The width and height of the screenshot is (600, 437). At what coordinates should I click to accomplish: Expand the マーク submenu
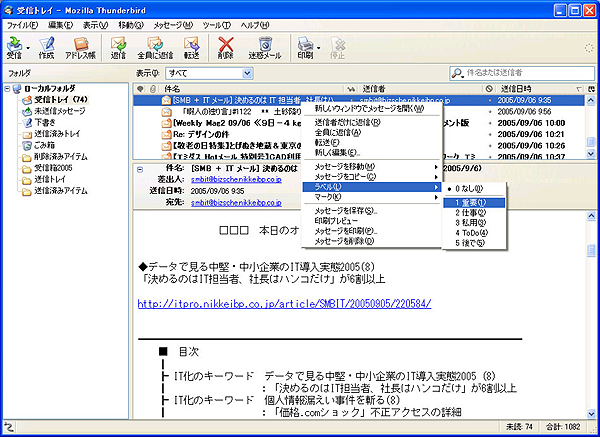pyautogui.click(x=372, y=197)
